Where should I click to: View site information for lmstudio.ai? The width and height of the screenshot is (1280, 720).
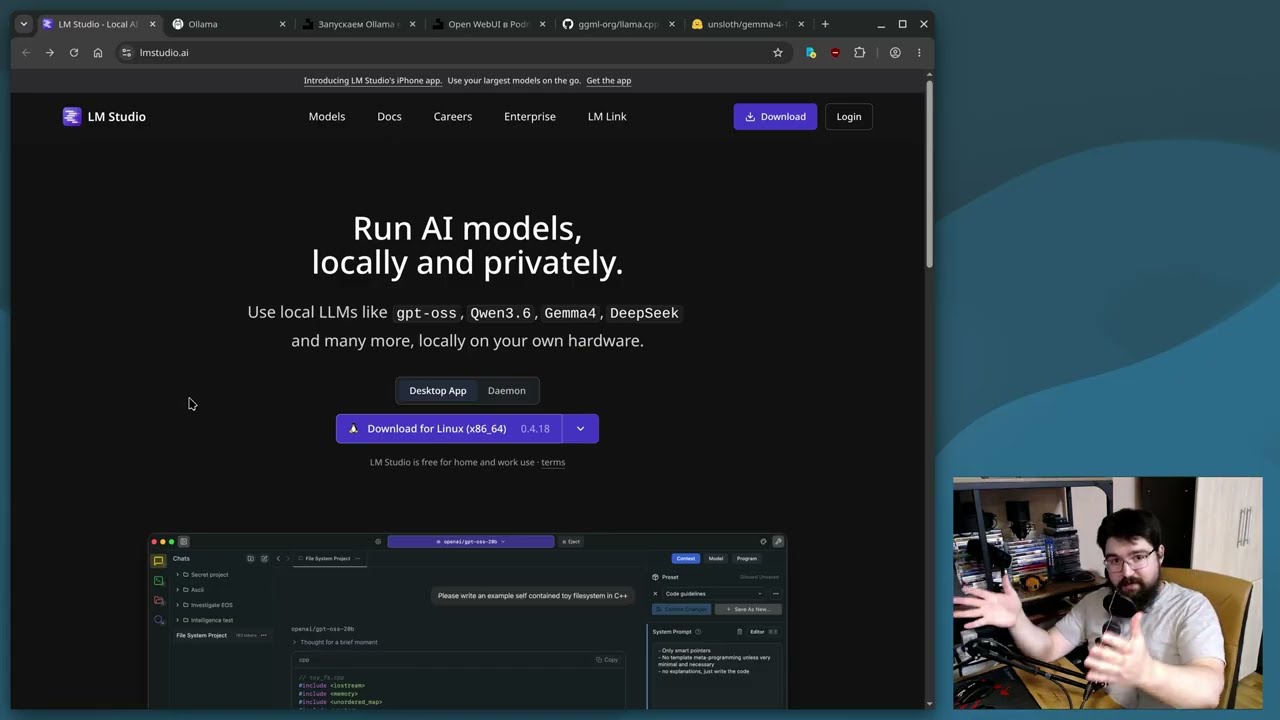[x=126, y=53]
